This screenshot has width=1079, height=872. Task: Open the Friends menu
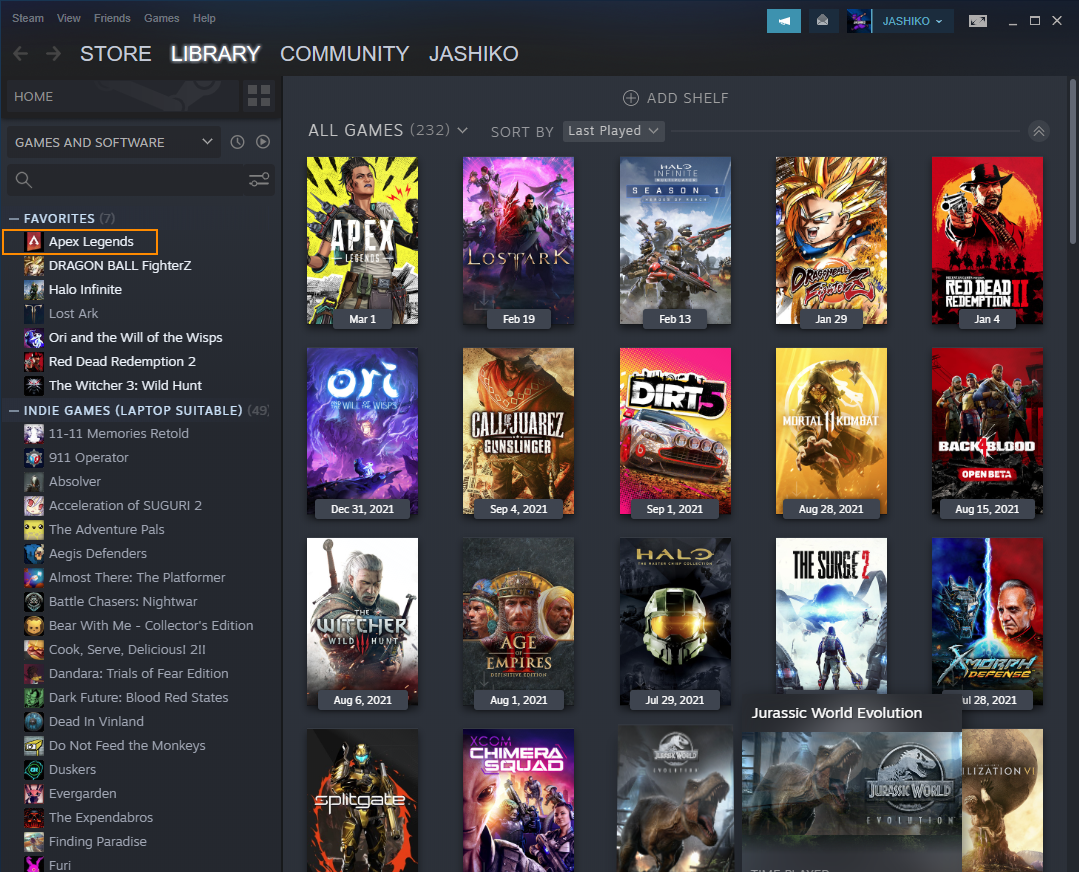[x=112, y=18]
